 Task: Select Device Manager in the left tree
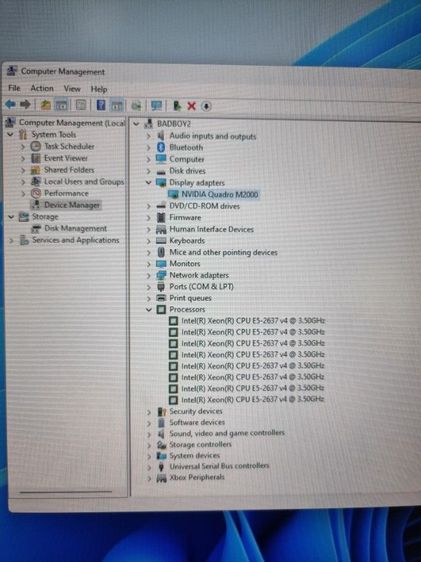72,205
